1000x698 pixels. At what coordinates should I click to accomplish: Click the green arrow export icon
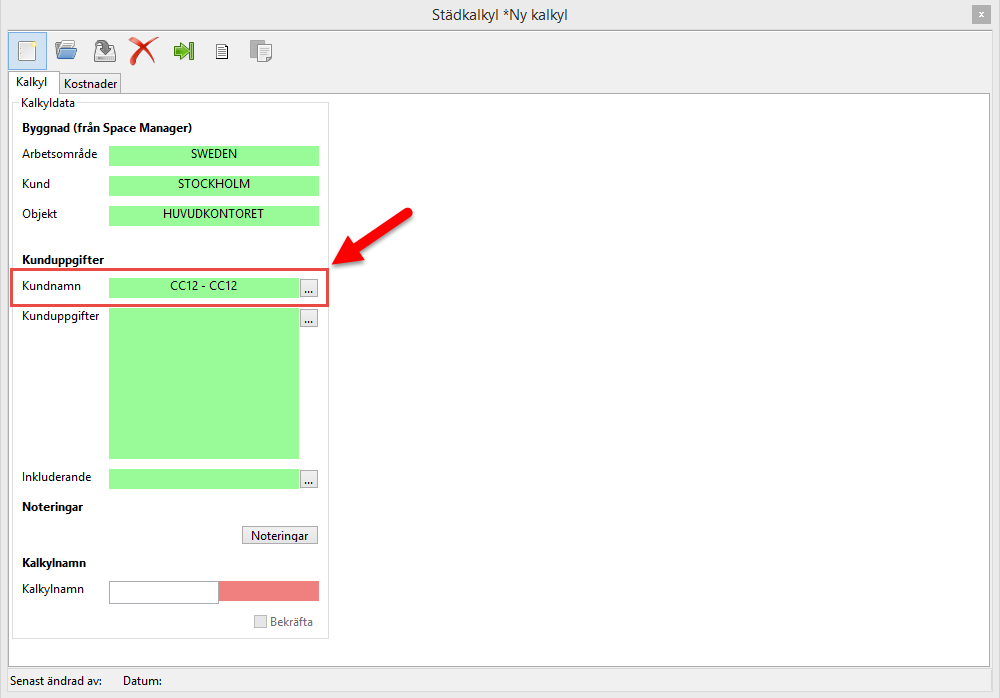pos(183,50)
